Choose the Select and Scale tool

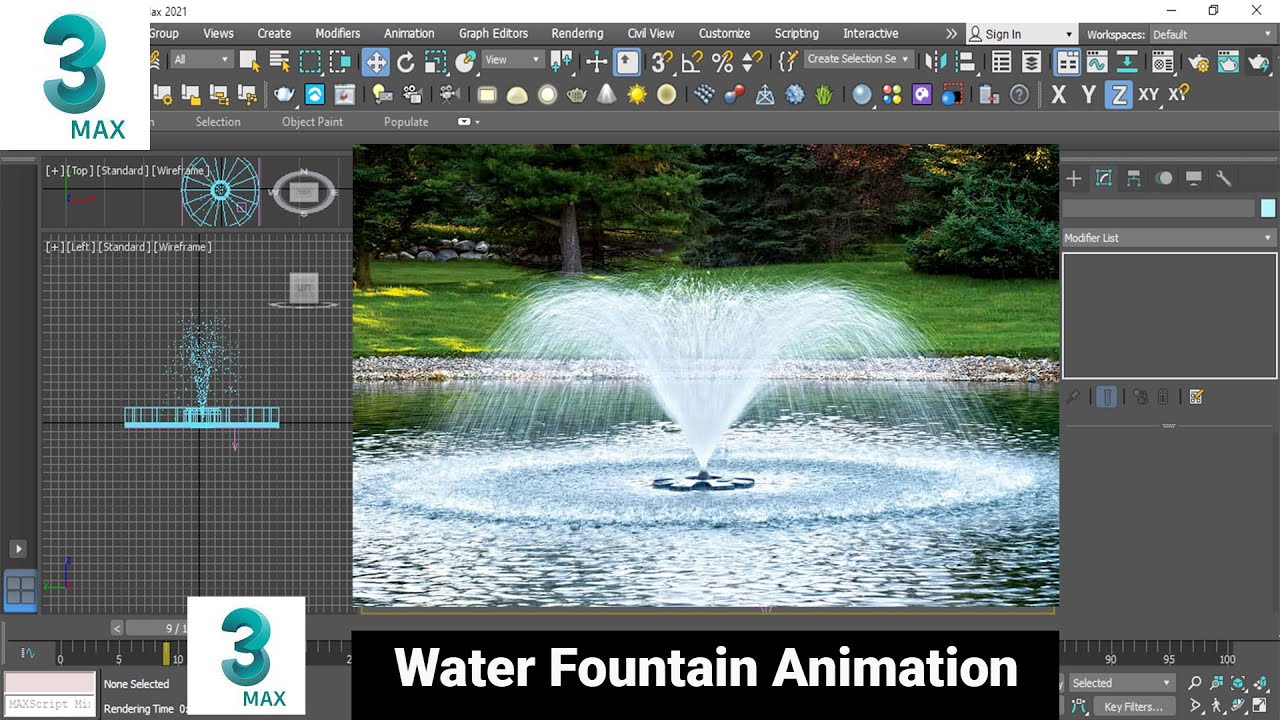[x=435, y=63]
